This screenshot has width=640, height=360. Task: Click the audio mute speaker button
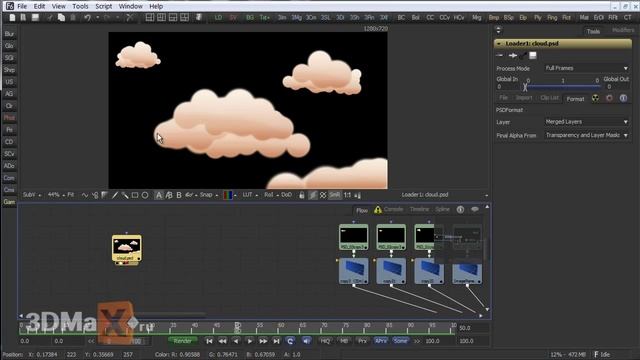tap(306, 341)
